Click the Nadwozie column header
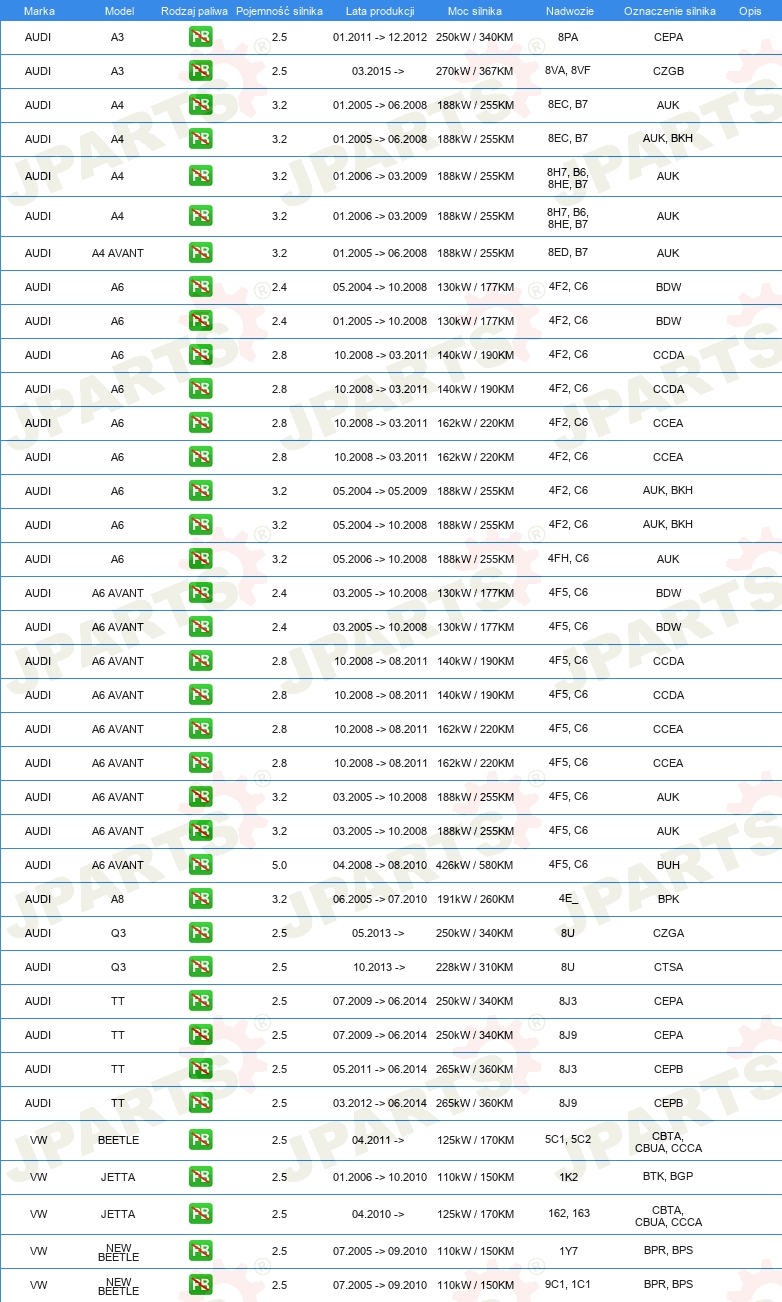 click(568, 10)
